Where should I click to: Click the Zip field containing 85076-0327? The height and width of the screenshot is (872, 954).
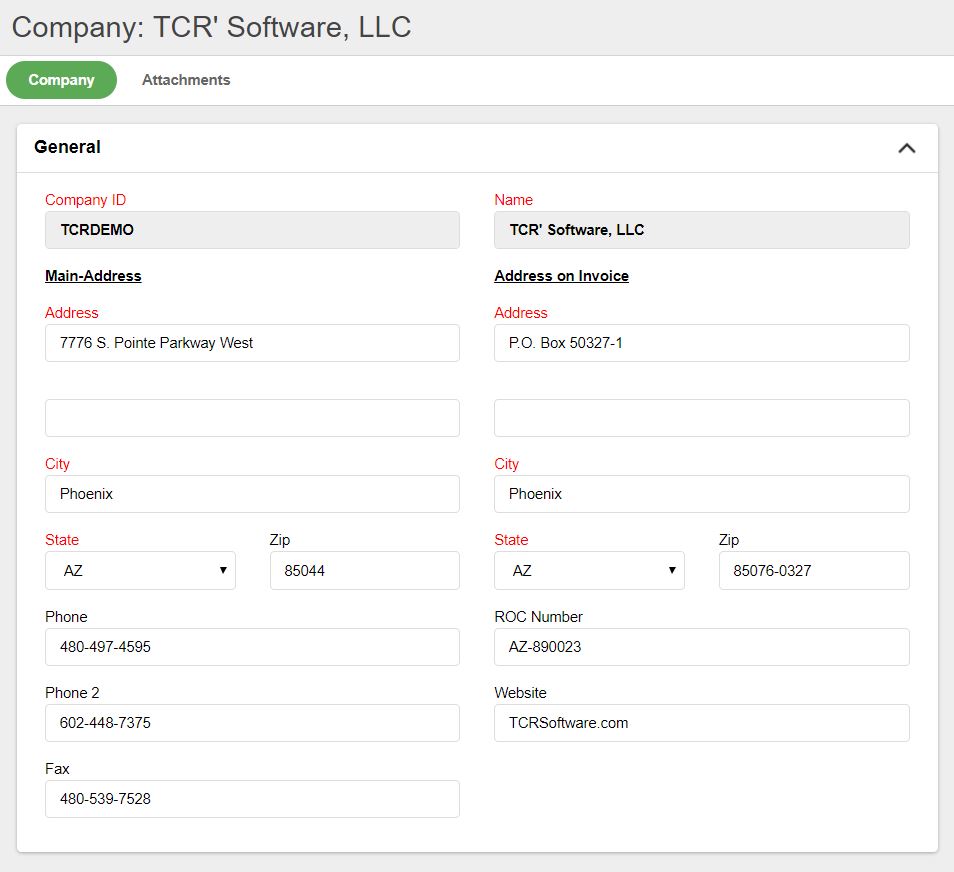click(x=813, y=571)
